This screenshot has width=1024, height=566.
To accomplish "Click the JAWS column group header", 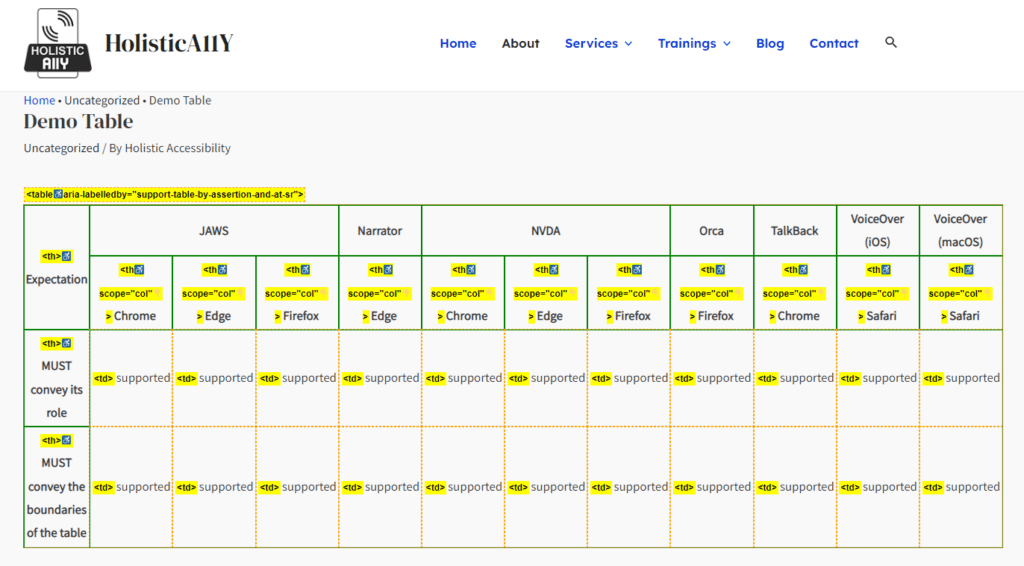I will coord(214,230).
